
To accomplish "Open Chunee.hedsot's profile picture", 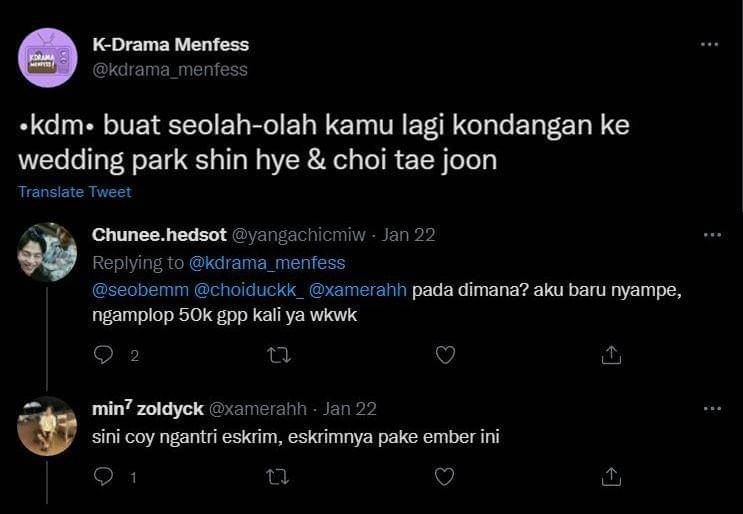I will tap(47, 252).
